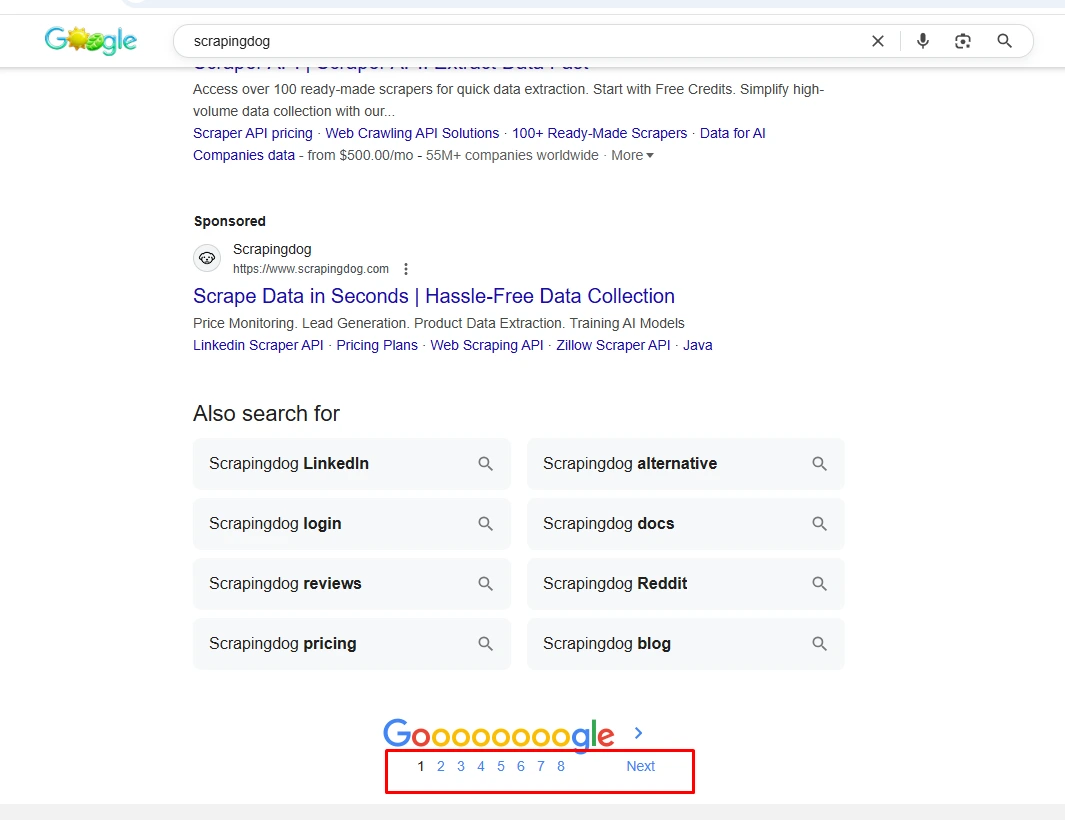Click the Goooooooogle pagination logo
The image size is (1065, 820).
point(499,735)
